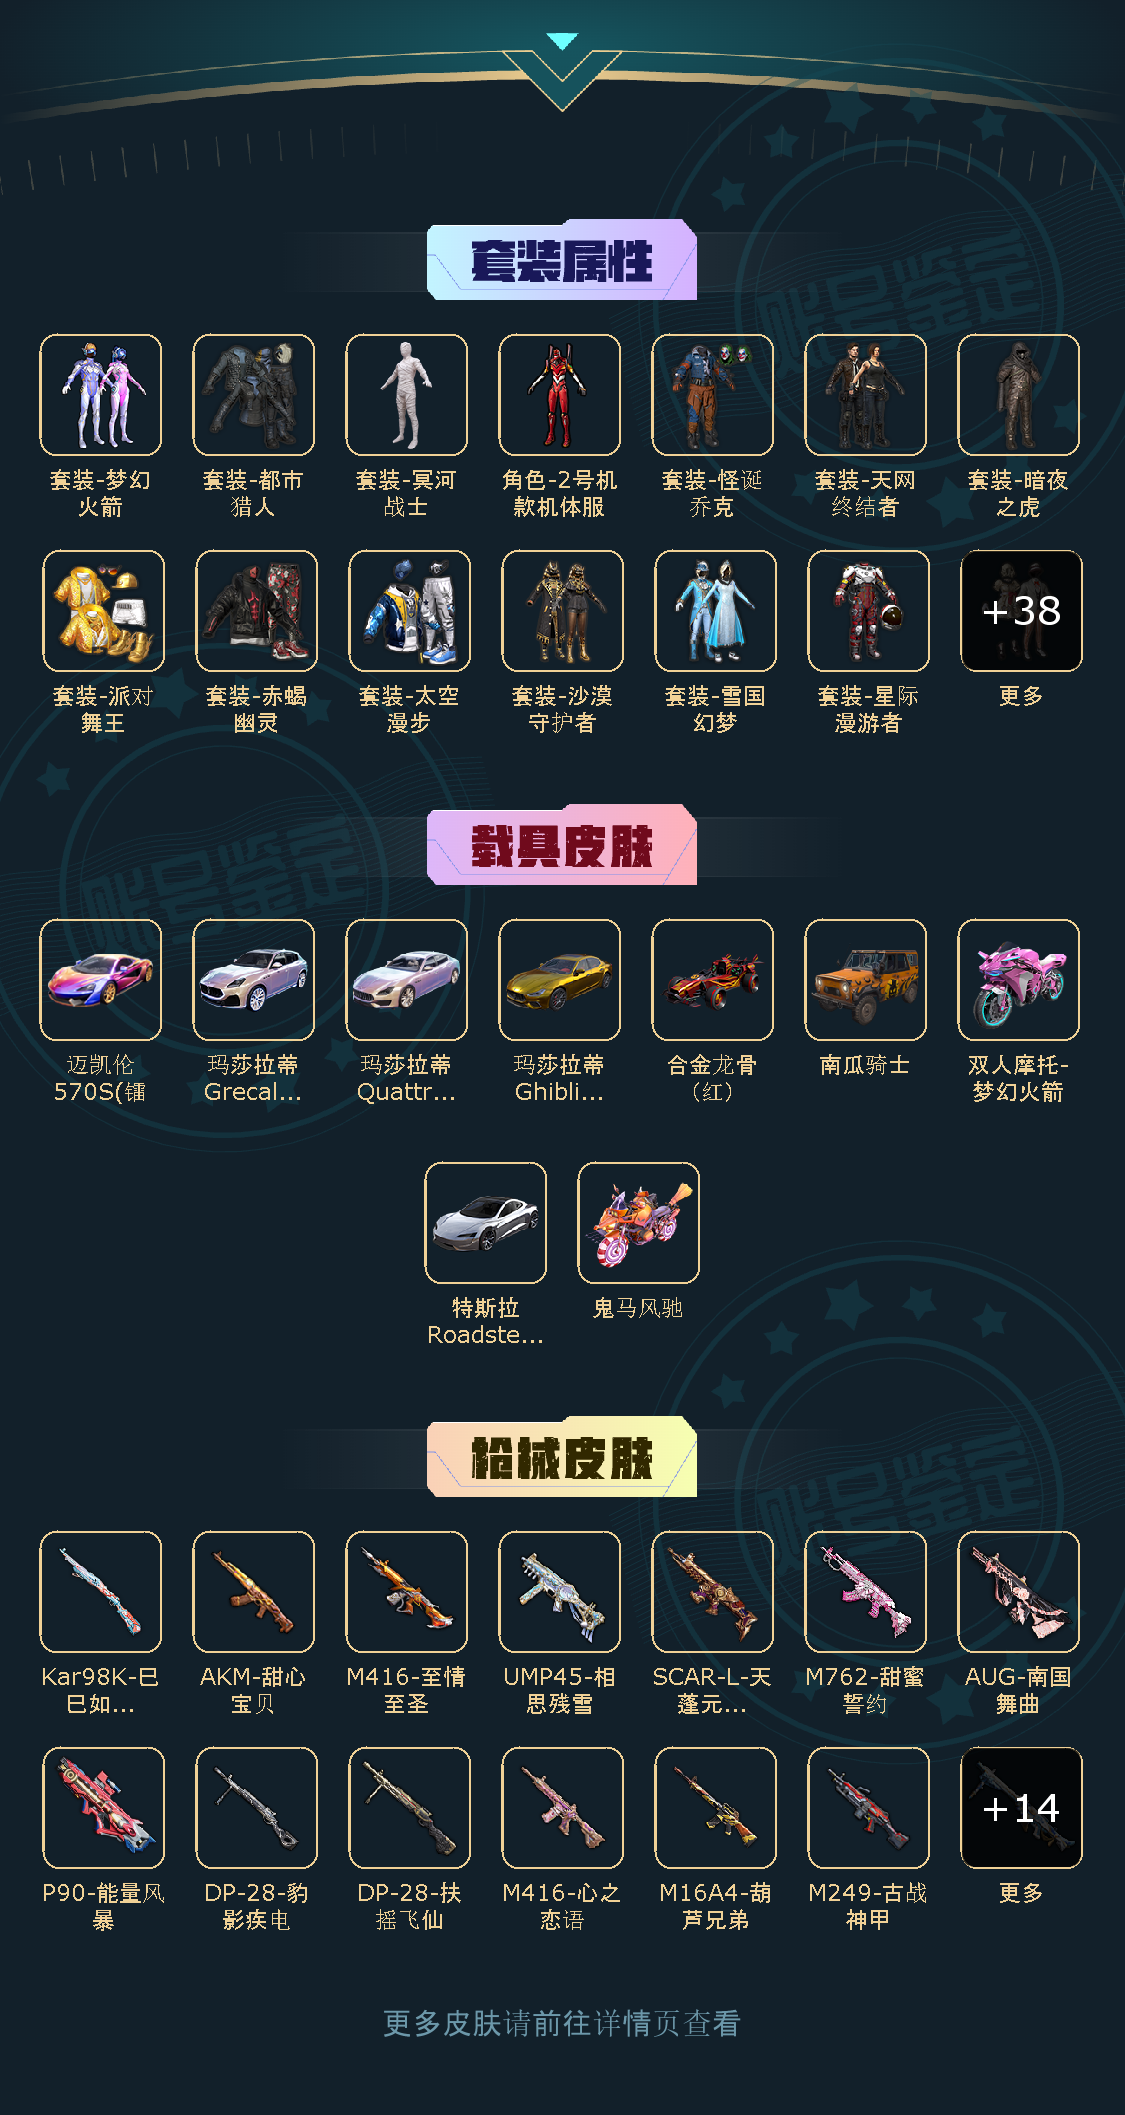This screenshot has height=2115, width=1125.
Task: Collapse using the top down-chevron arrow
Action: [x=562, y=70]
